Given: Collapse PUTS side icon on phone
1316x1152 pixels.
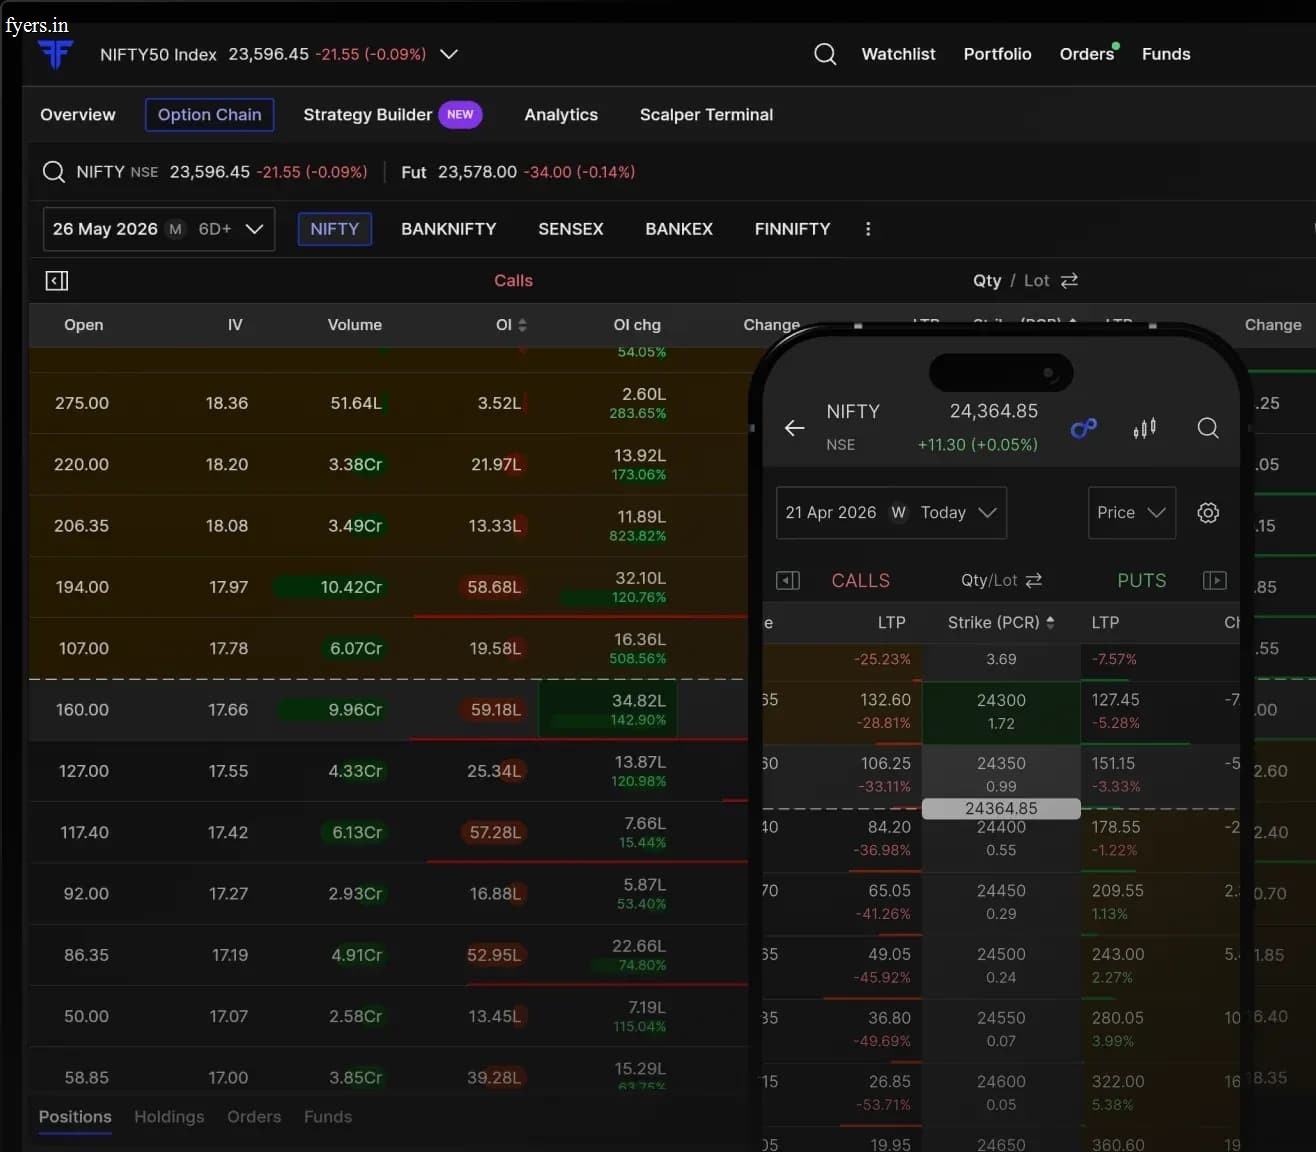Looking at the screenshot, I should 1215,581.
